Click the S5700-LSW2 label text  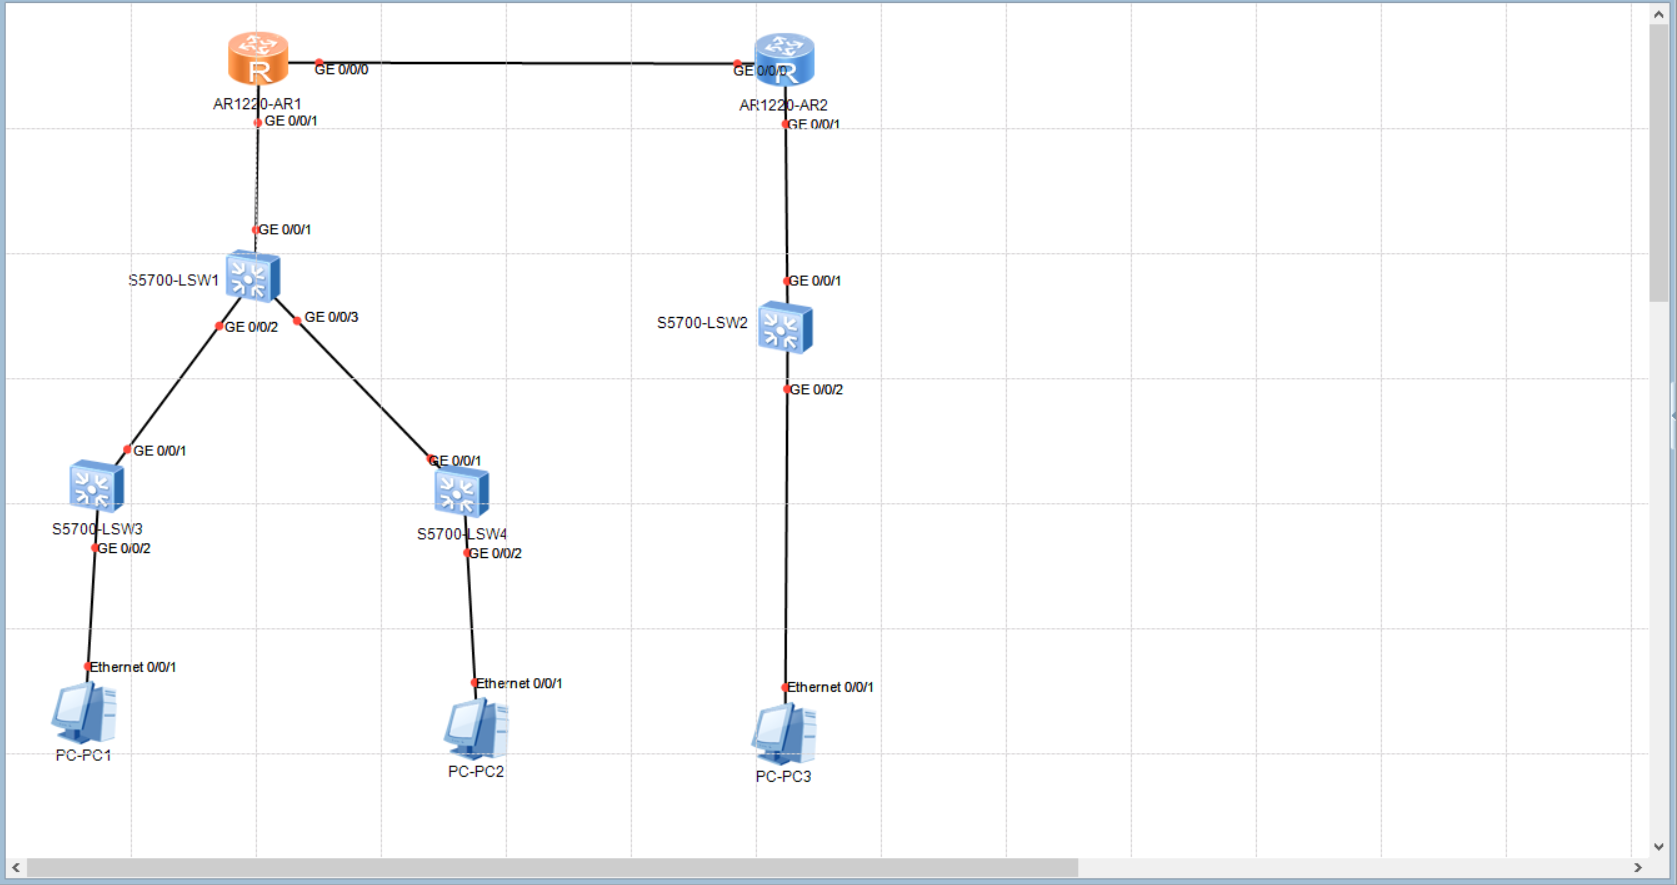coord(702,323)
